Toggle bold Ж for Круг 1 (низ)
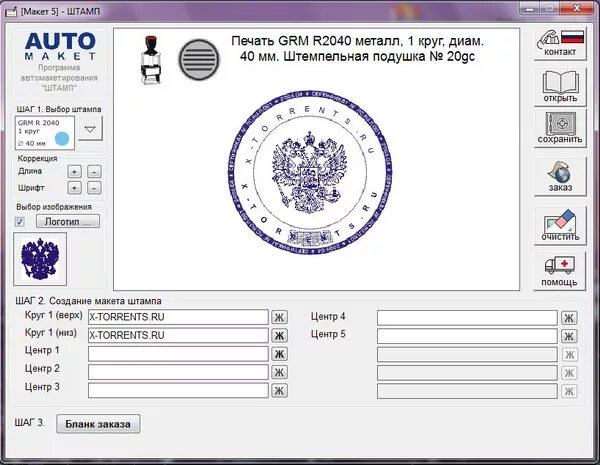 [279, 335]
